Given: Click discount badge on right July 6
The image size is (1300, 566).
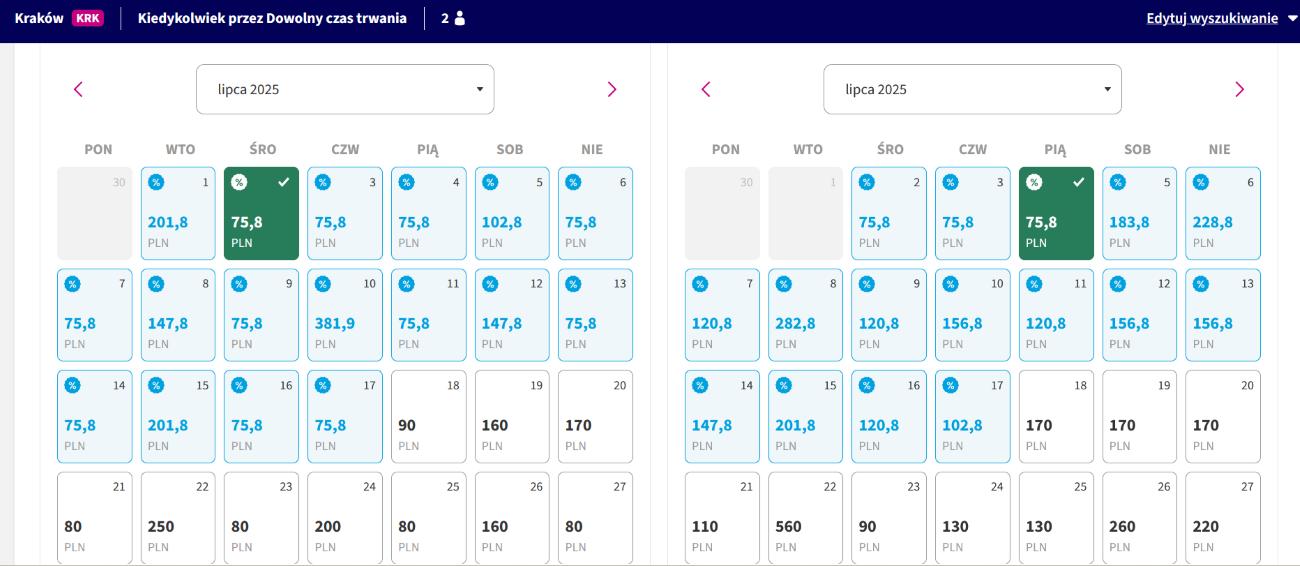Looking at the screenshot, I should 1200,182.
